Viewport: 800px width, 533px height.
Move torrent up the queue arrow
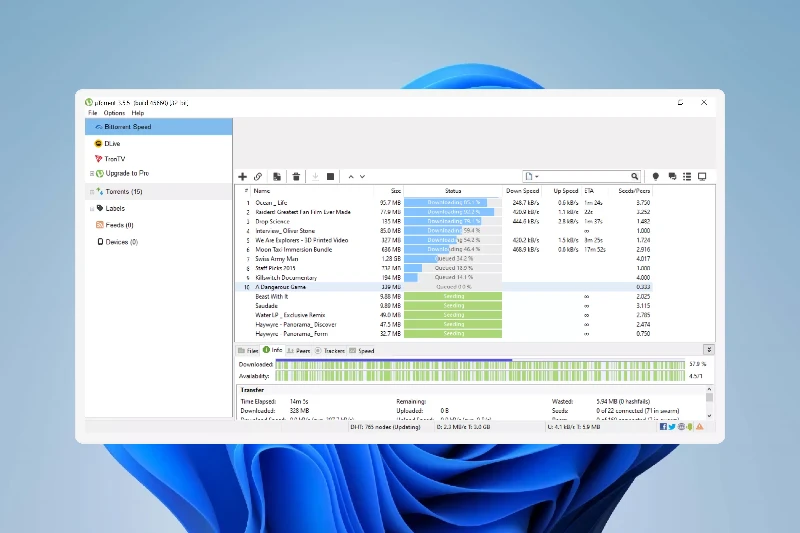pos(350,177)
